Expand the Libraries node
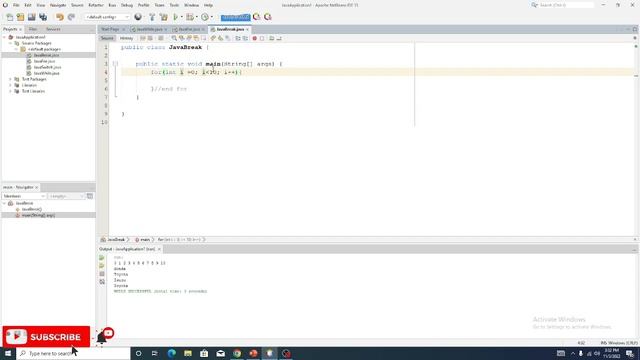This screenshot has height=360, width=640. tap(11, 85)
